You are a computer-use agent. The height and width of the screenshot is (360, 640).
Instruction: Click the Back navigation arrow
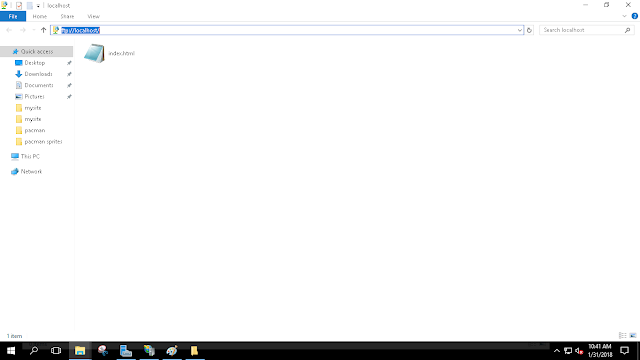(x=9, y=30)
